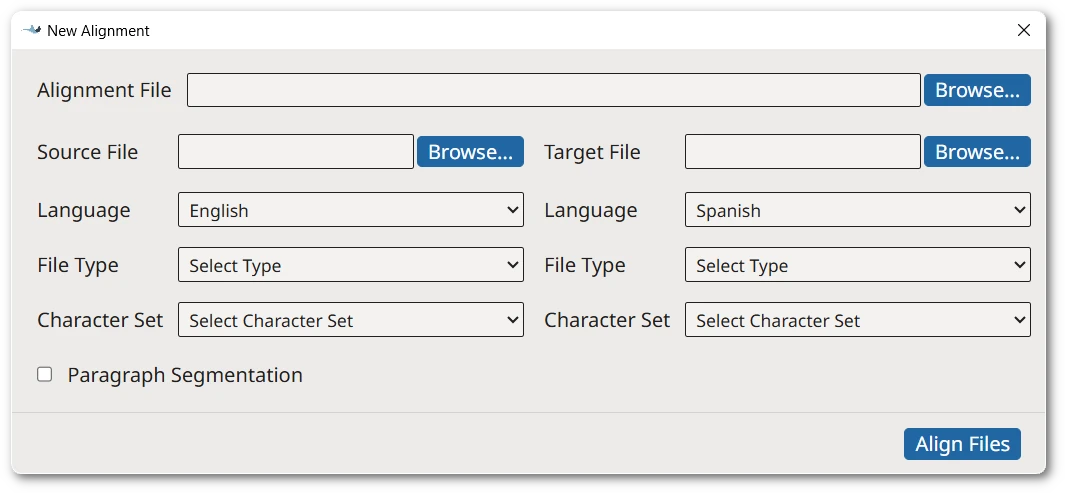Click the New Alignment title bar text

click(98, 31)
